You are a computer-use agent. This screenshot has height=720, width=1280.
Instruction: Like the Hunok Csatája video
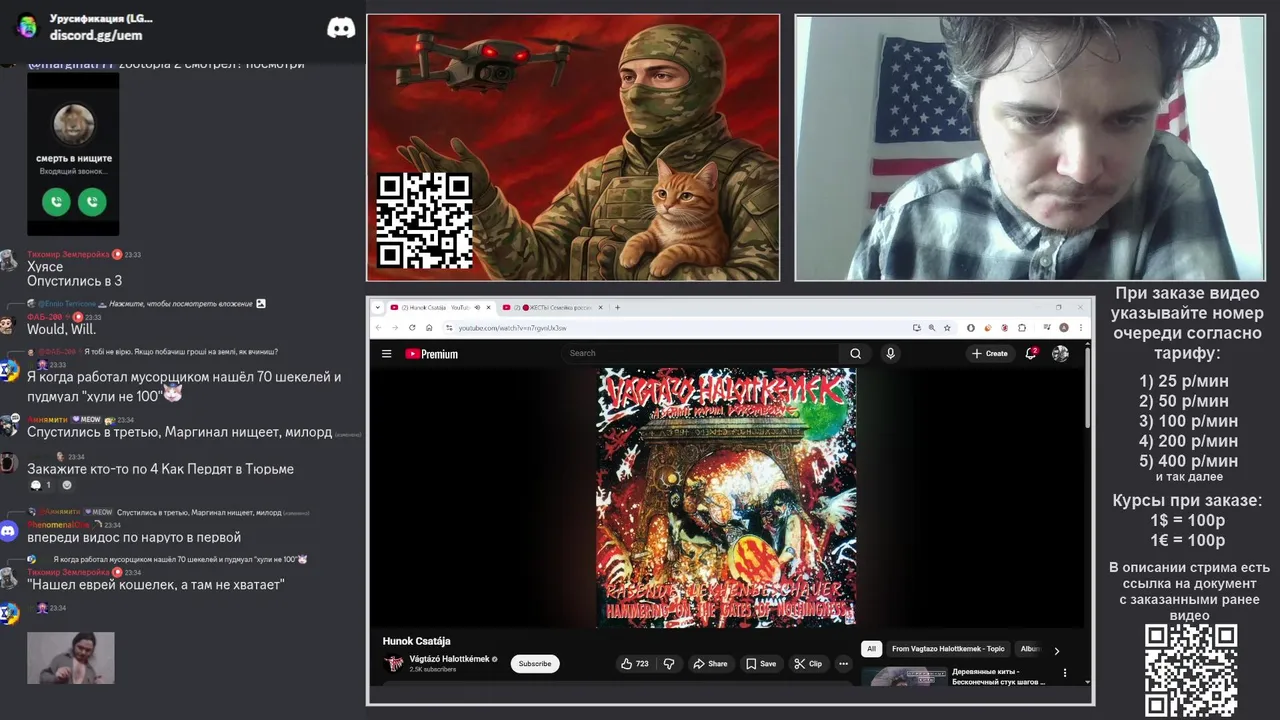(634, 664)
